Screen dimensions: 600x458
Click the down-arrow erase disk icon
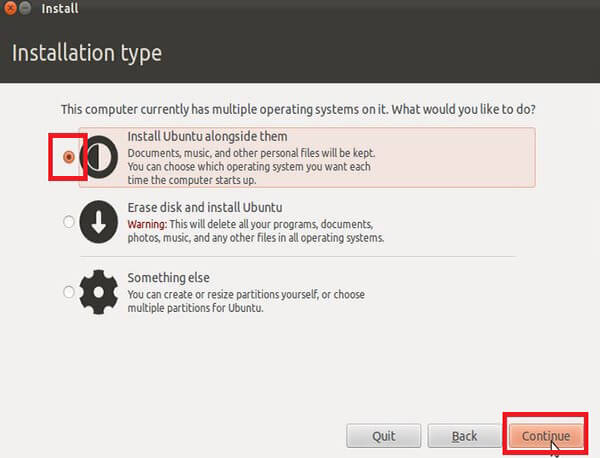(99, 222)
